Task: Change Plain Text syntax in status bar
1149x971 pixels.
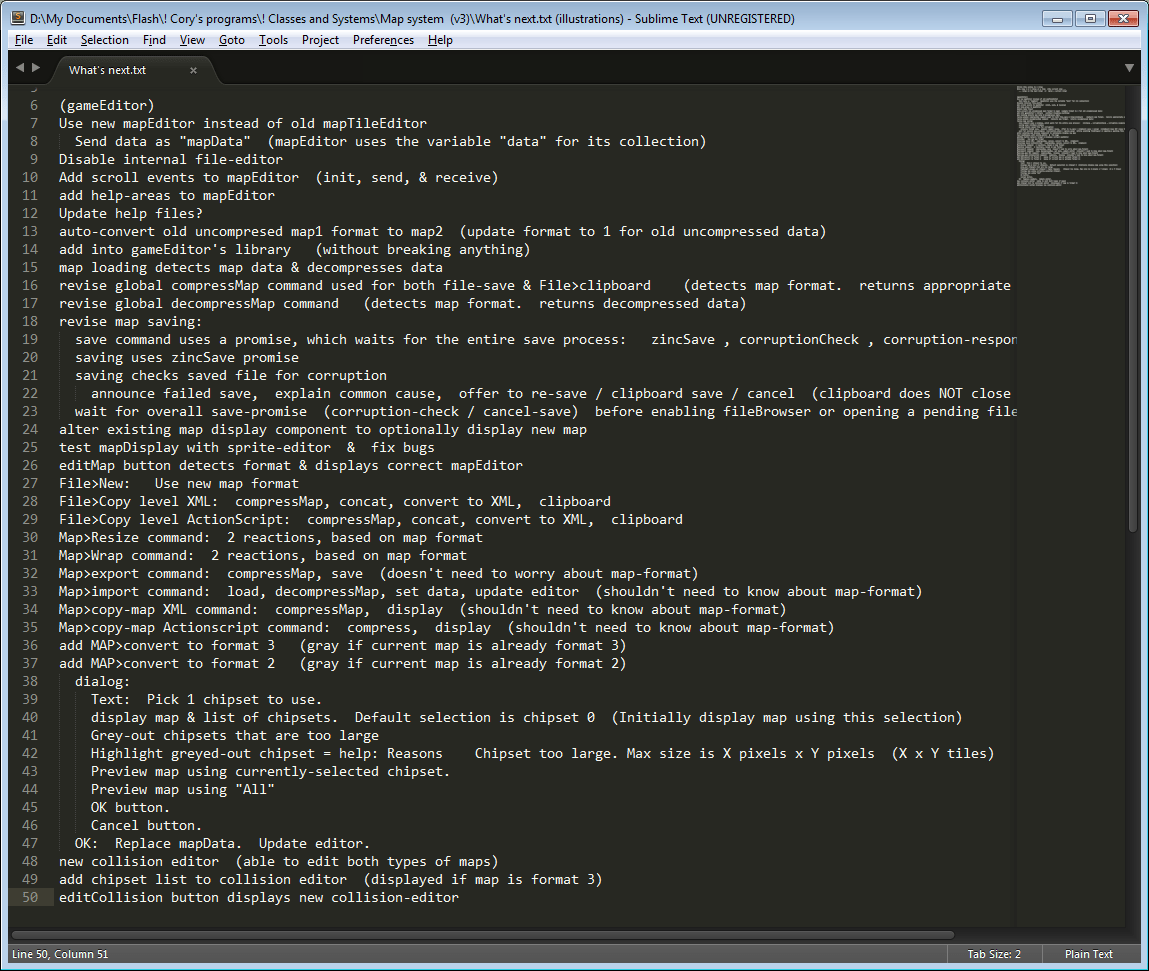Action: point(1088,954)
